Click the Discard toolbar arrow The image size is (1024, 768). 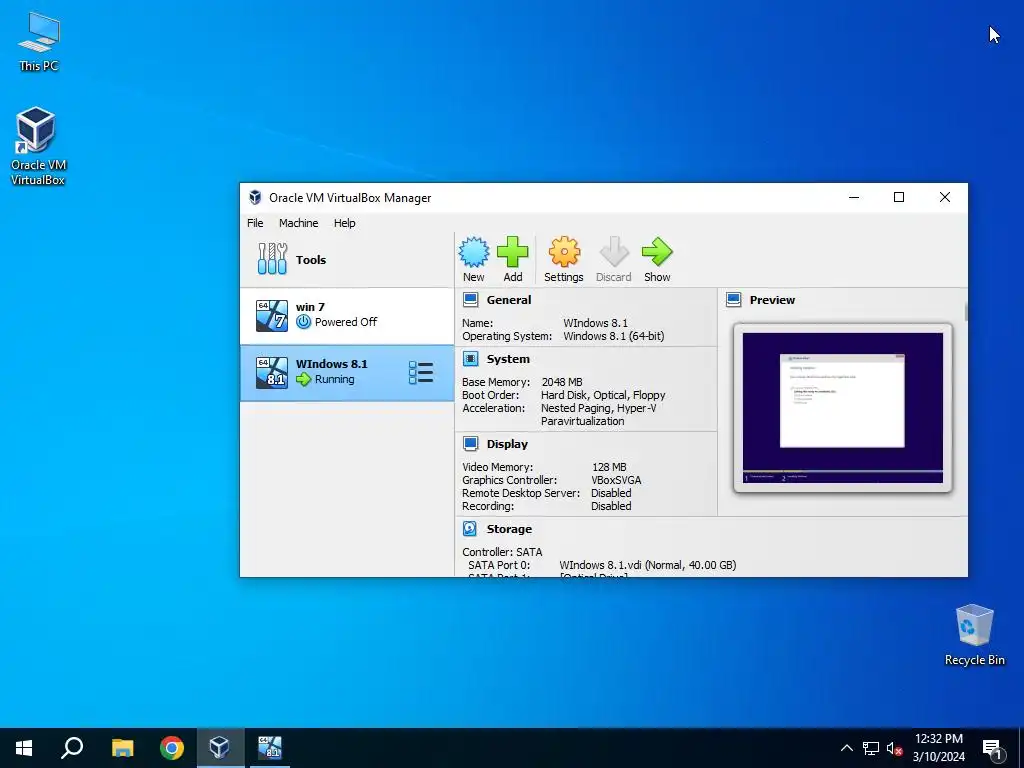(613, 252)
